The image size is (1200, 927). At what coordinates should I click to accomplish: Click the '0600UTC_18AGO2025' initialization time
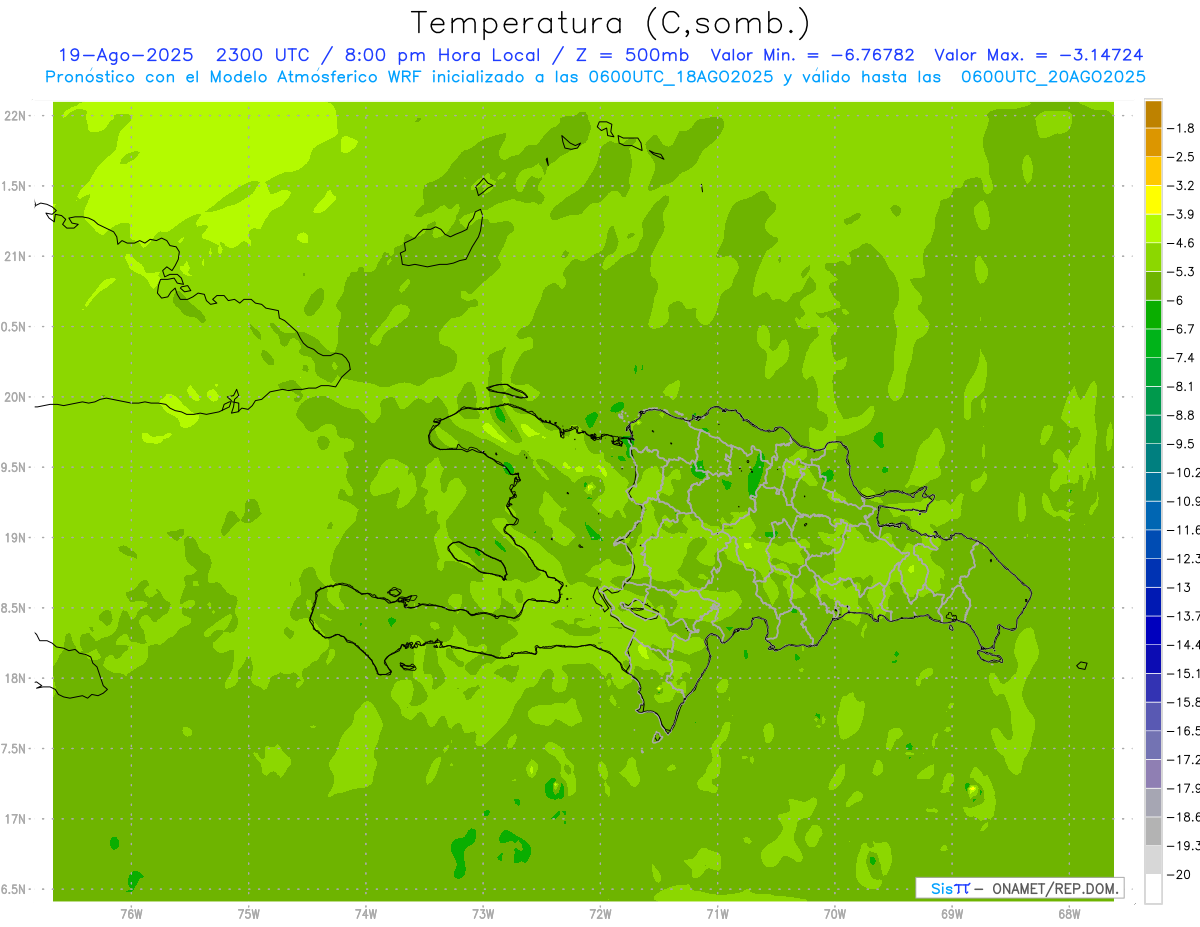coord(681,77)
